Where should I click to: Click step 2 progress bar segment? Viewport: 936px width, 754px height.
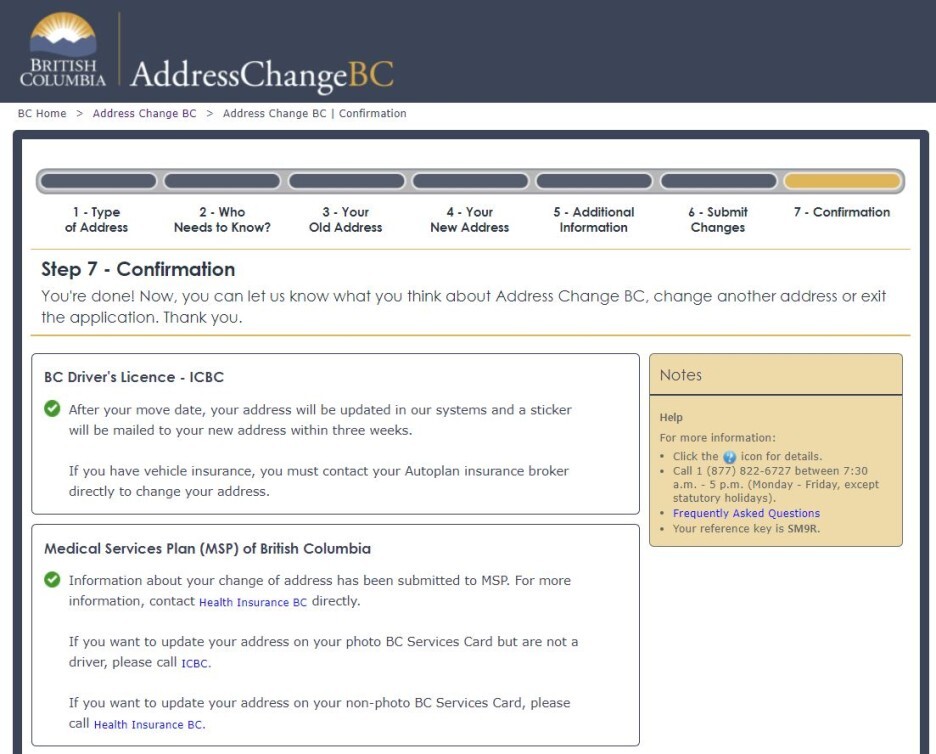point(222,181)
